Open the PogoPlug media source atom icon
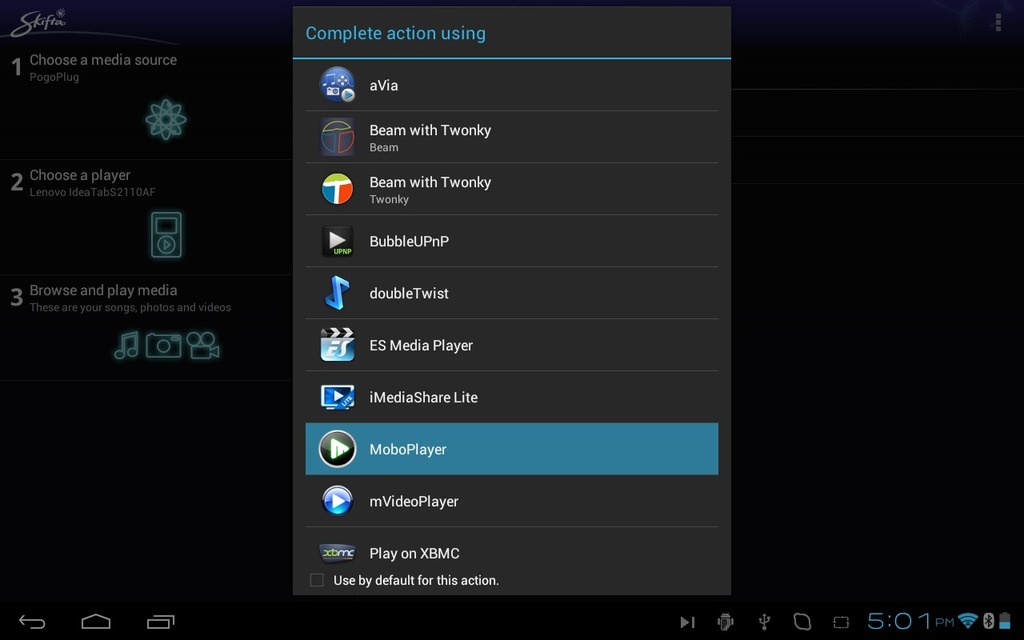Viewport: 1024px width, 640px height. pyautogui.click(x=166, y=120)
